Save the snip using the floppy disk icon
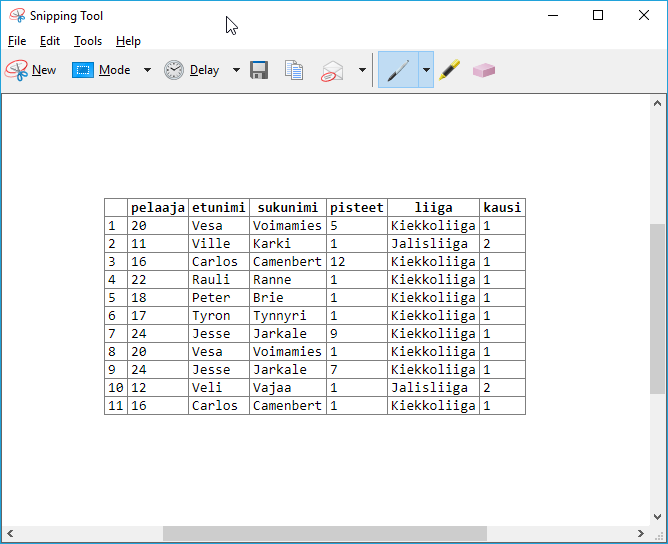Viewport: 668px width, 544px height. click(259, 70)
